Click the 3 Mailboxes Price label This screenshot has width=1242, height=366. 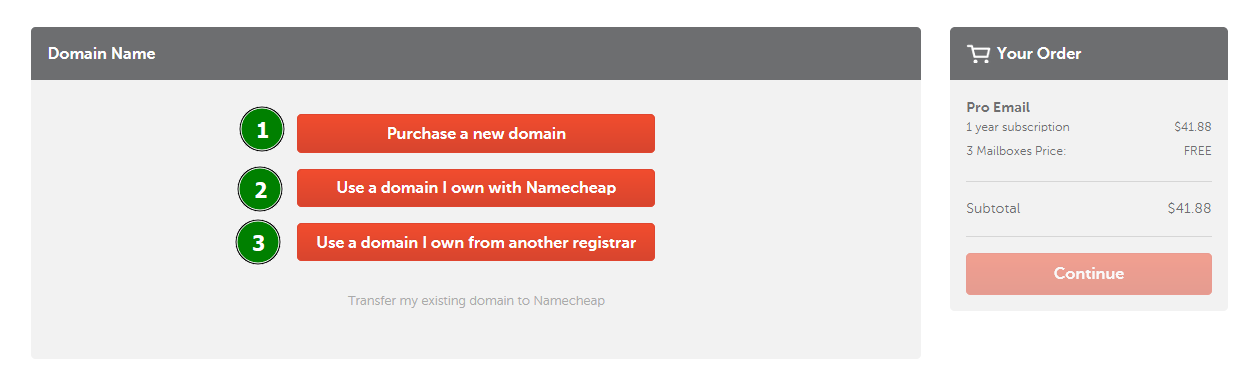coord(1016,151)
